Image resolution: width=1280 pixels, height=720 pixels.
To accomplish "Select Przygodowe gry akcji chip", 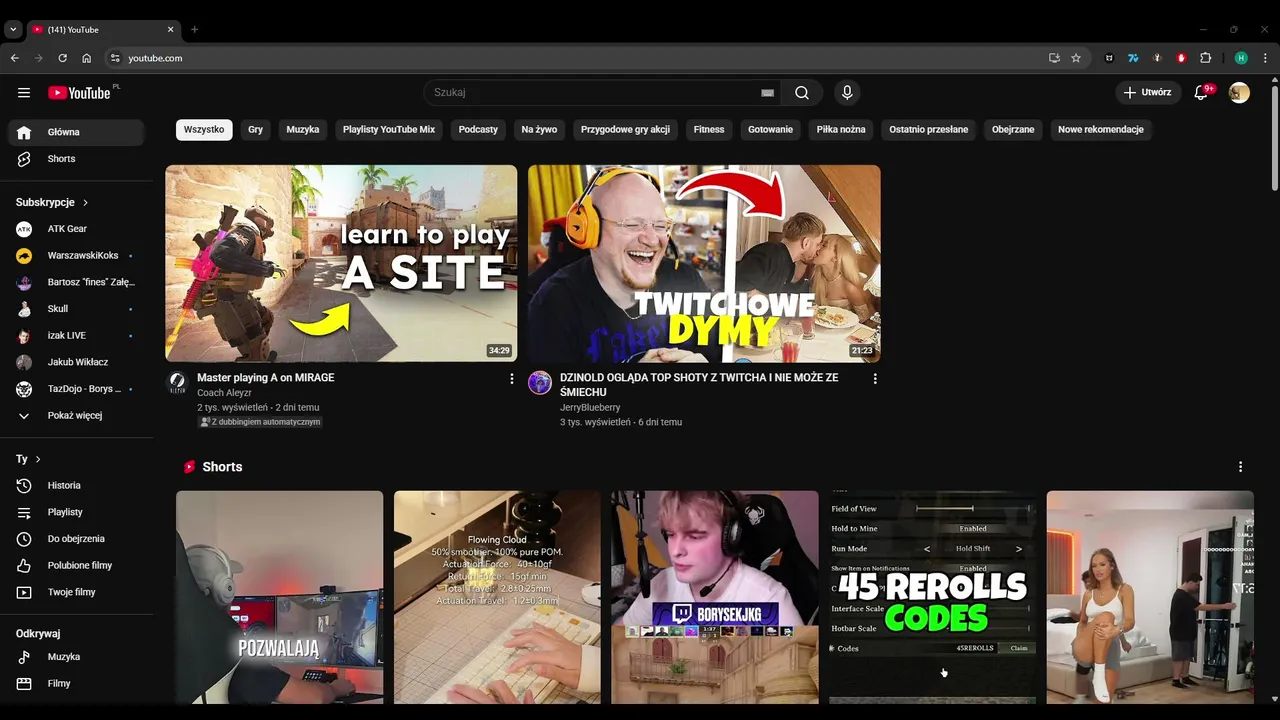I will click(625, 130).
